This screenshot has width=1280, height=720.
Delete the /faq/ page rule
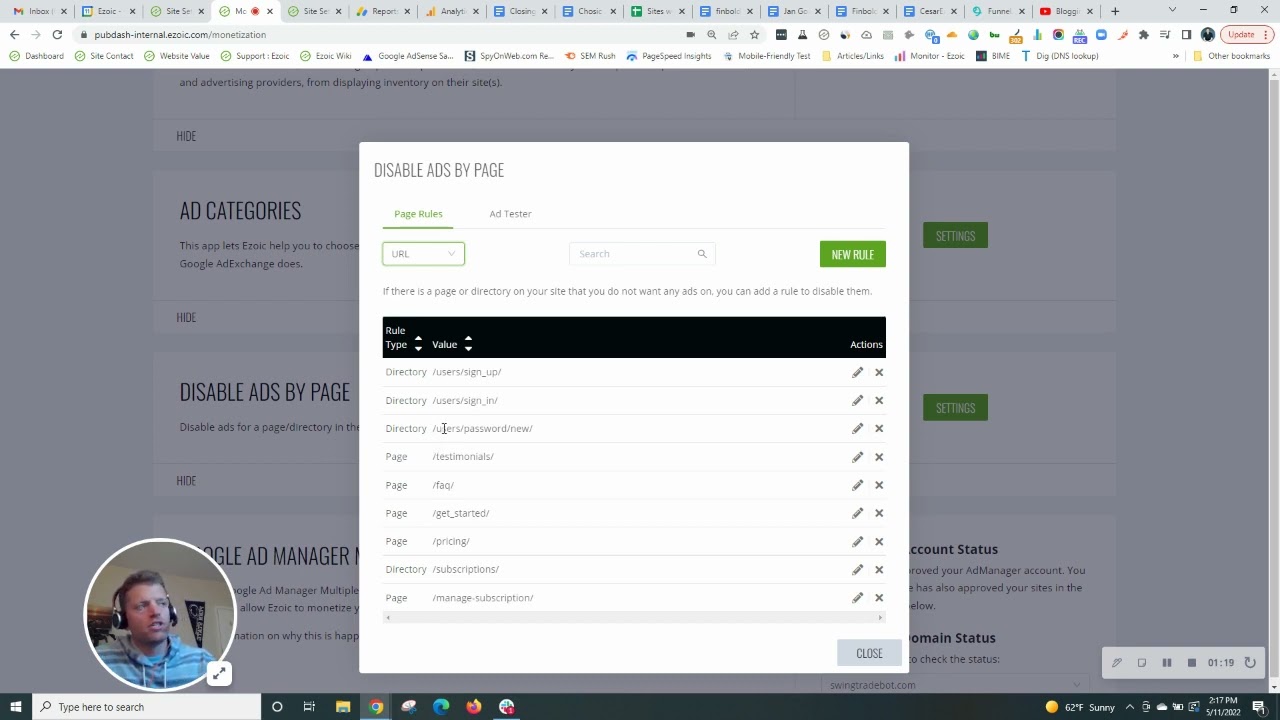coord(879,485)
